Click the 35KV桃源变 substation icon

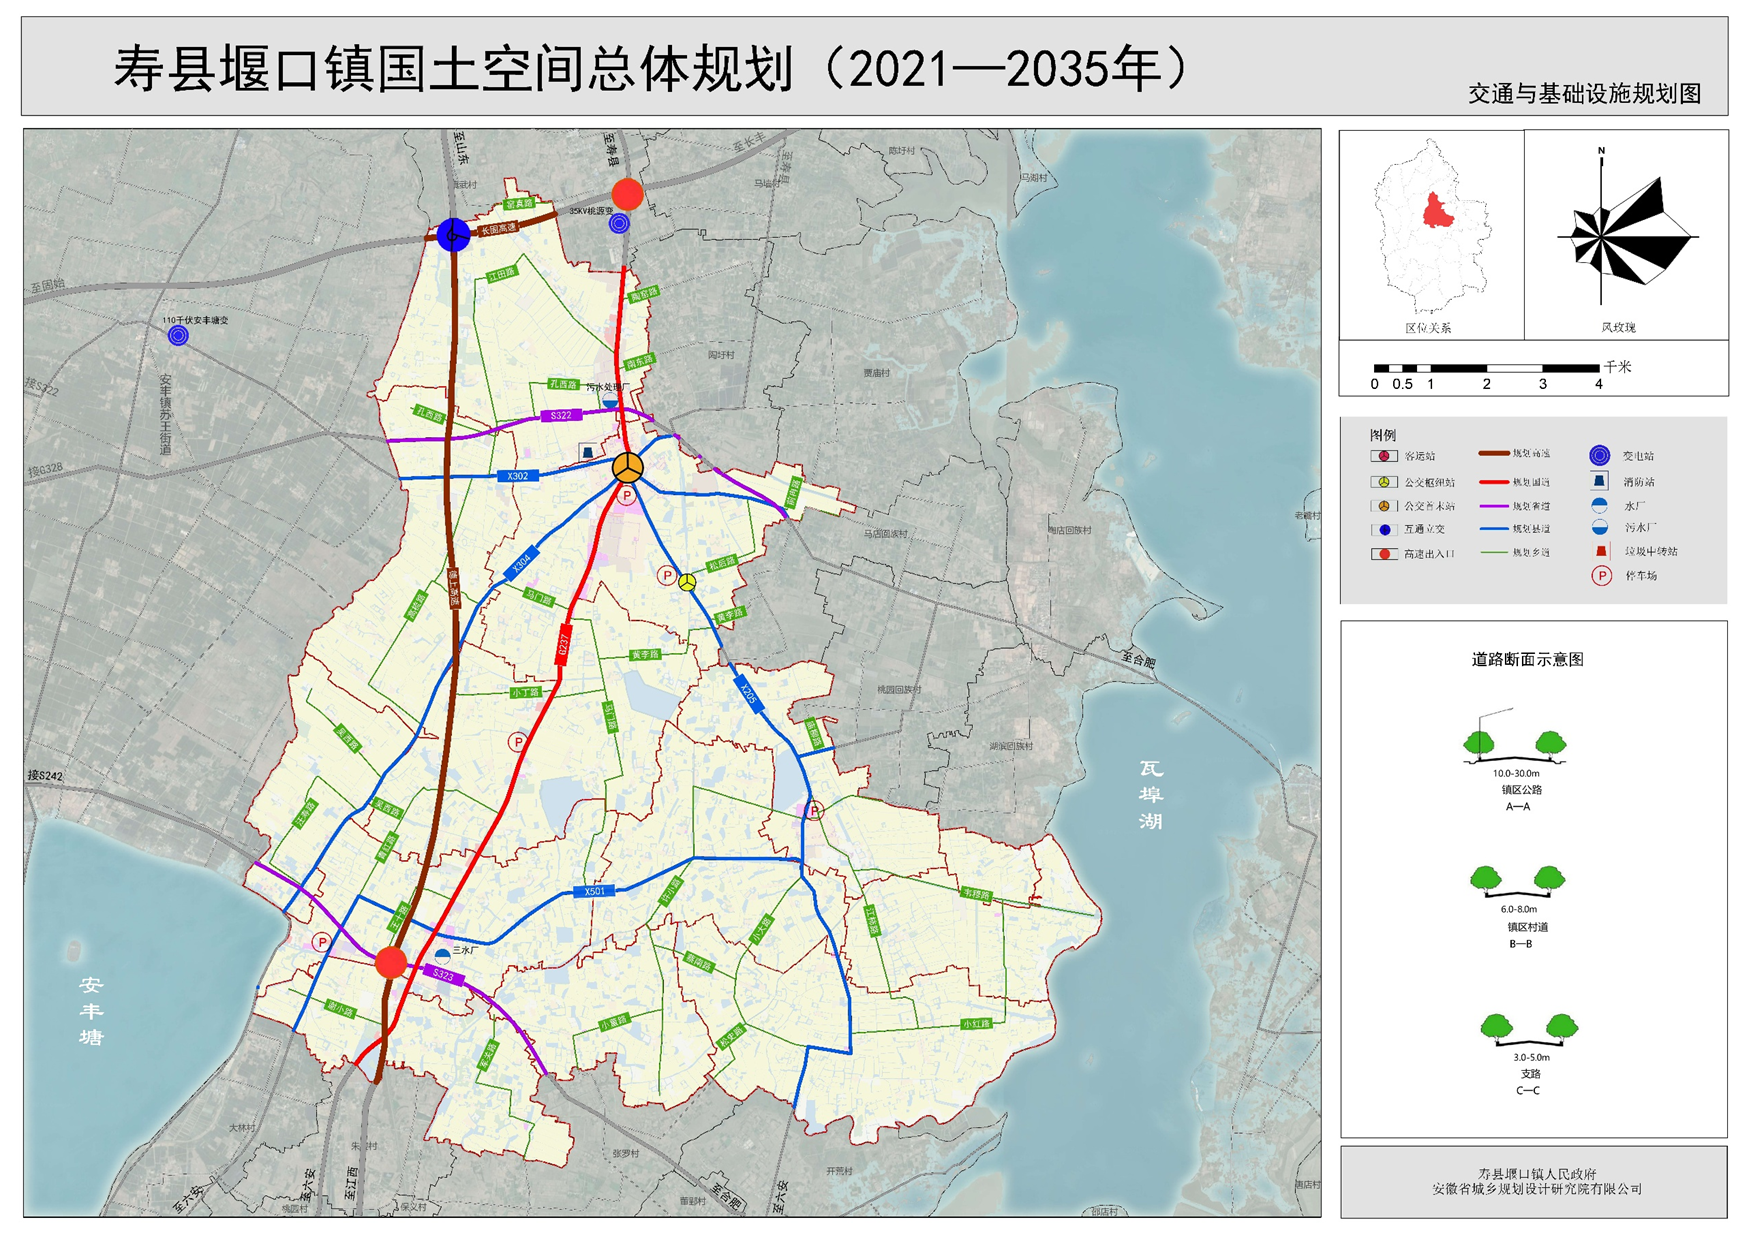(x=620, y=224)
